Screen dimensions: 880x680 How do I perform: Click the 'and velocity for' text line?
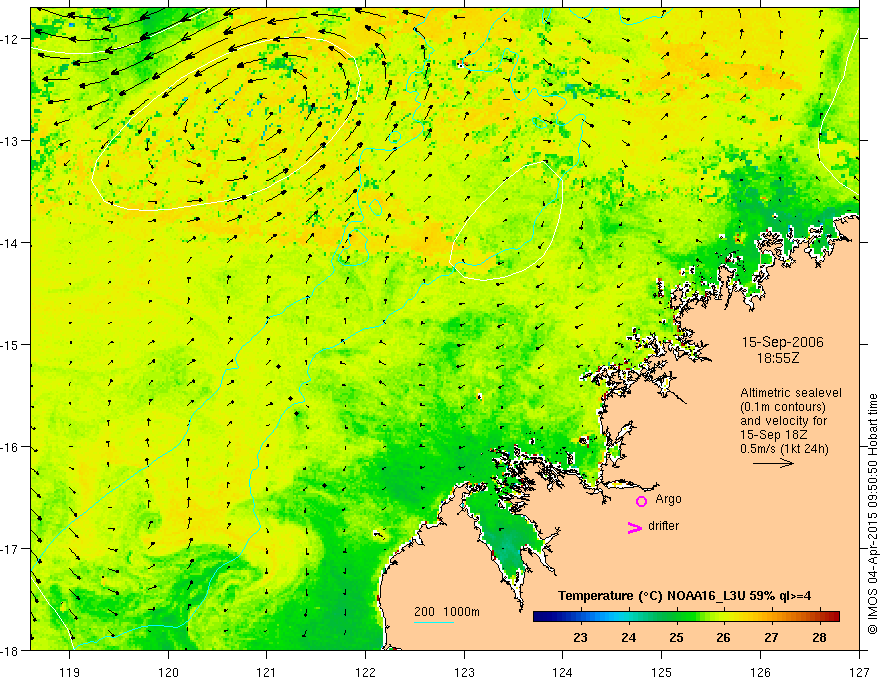pos(783,421)
